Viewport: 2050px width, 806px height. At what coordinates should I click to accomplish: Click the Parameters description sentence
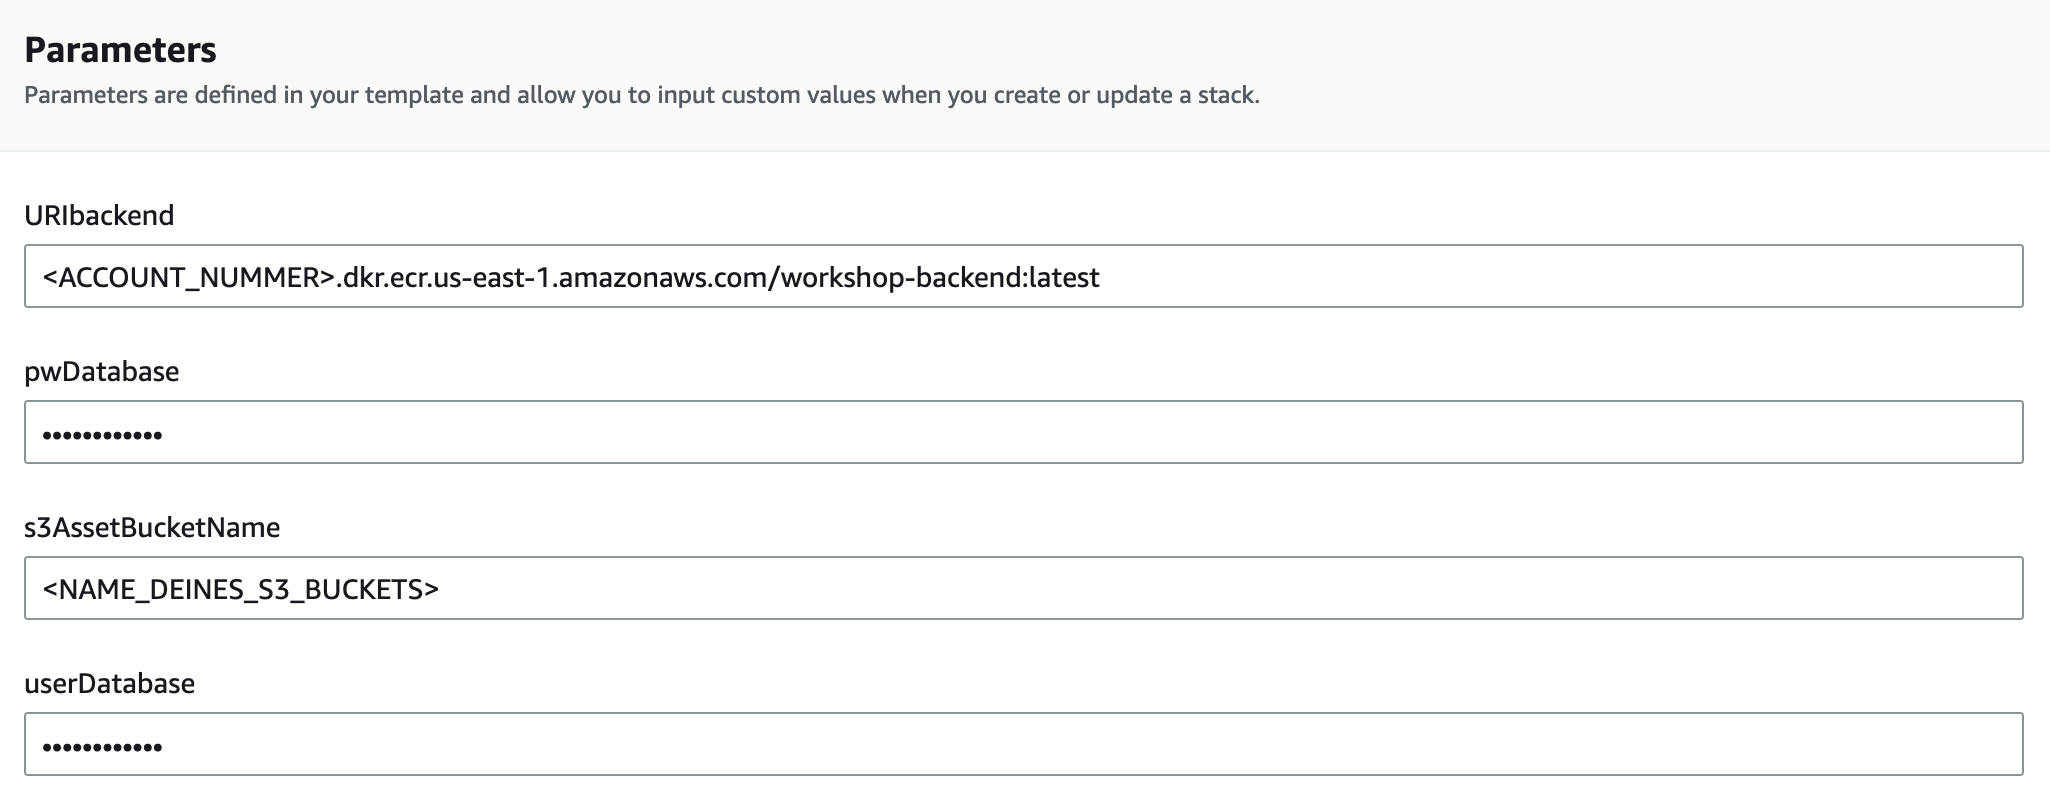[642, 95]
